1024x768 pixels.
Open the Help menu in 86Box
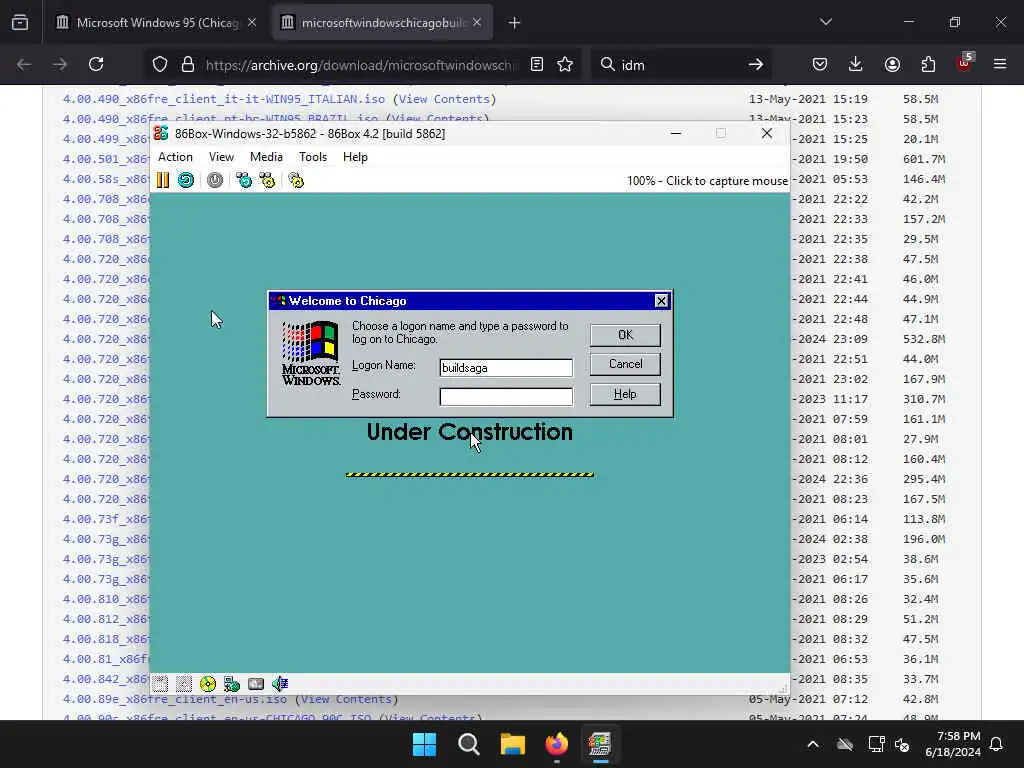point(355,157)
